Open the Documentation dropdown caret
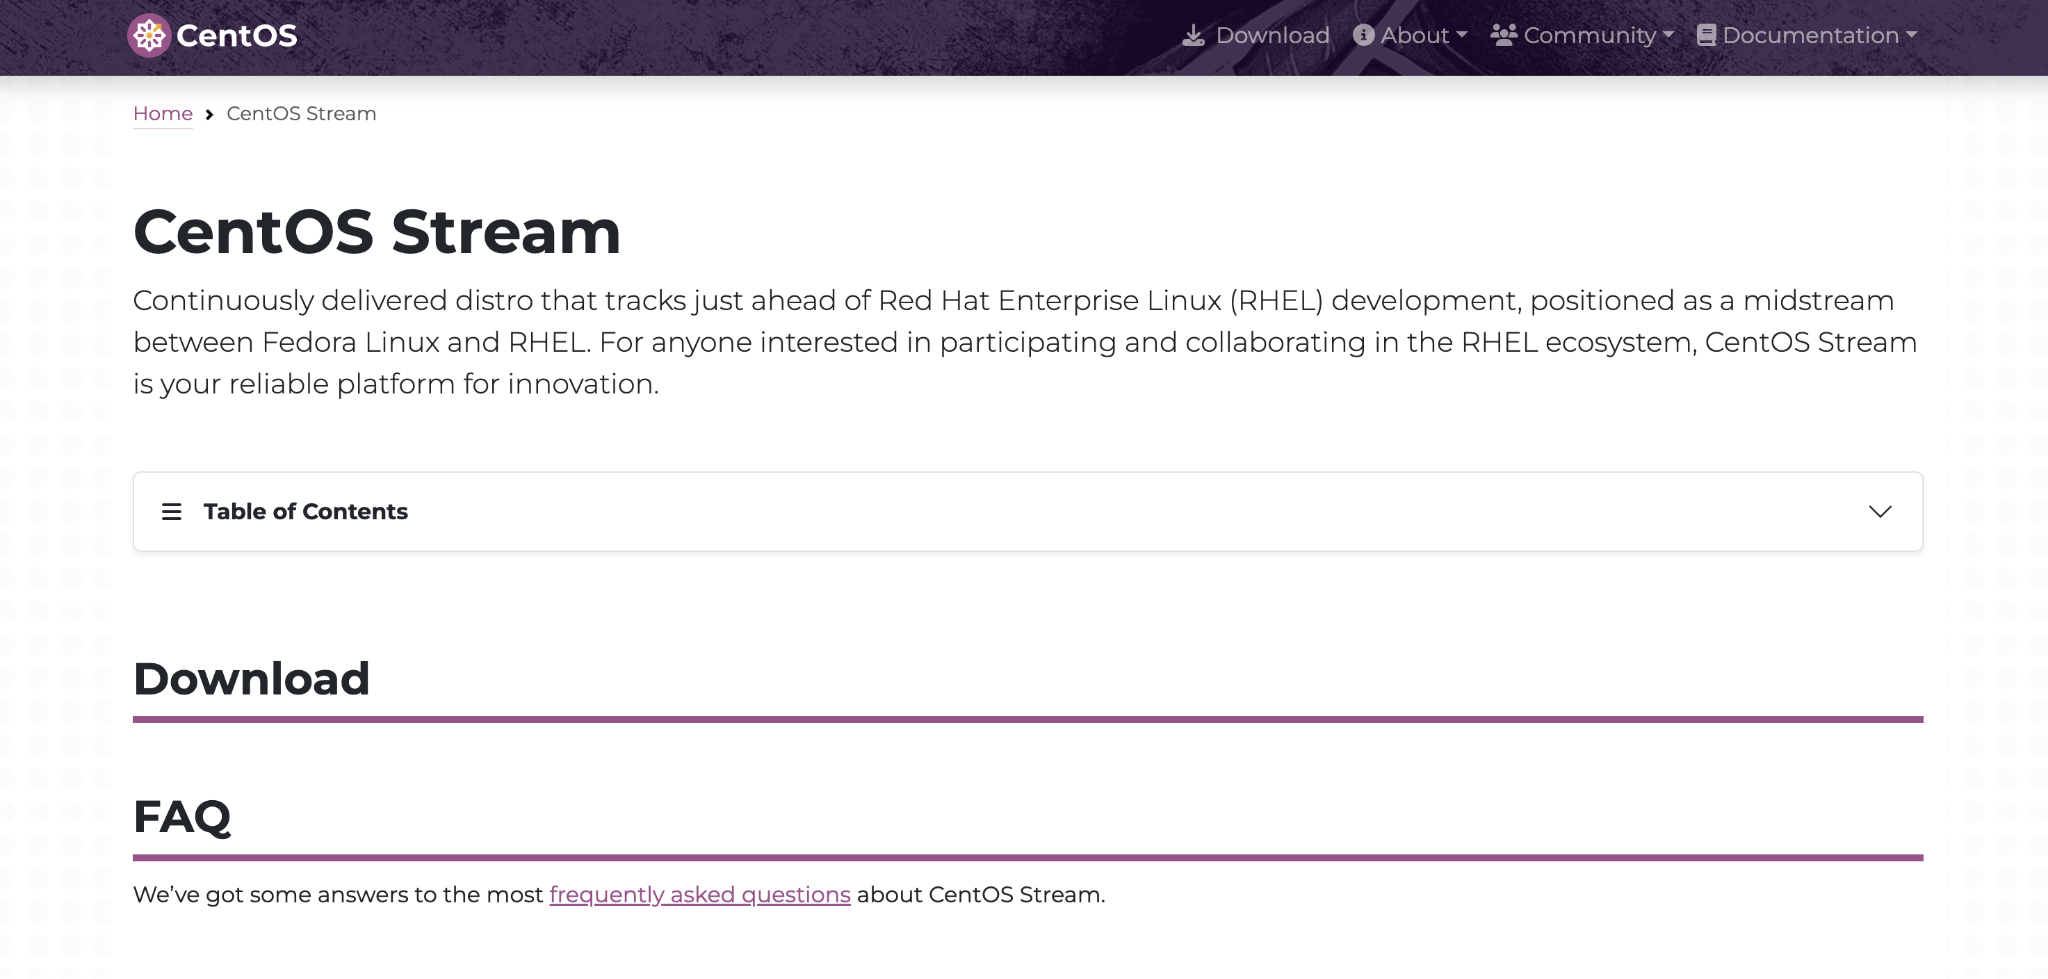This screenshot has height=979, width=2048. 1911,35
